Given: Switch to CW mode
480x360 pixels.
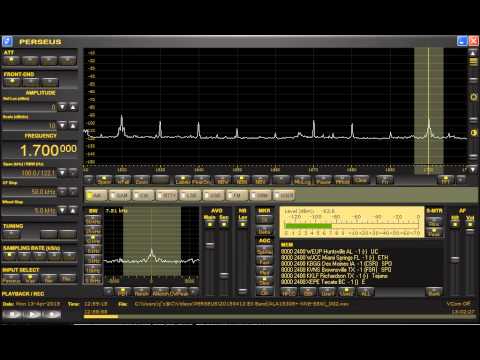Looking at the screenshot, I should pyautogui.click(x=143, y=195).
